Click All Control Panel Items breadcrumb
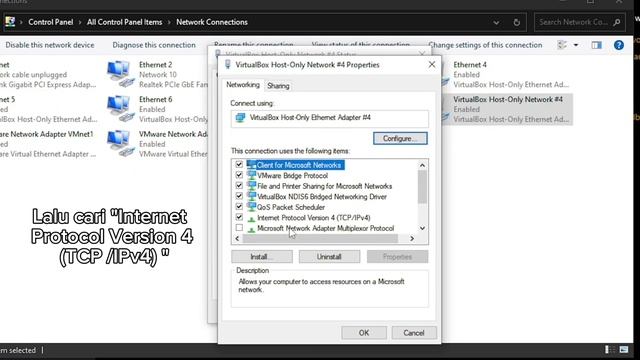 click(124, 22)
